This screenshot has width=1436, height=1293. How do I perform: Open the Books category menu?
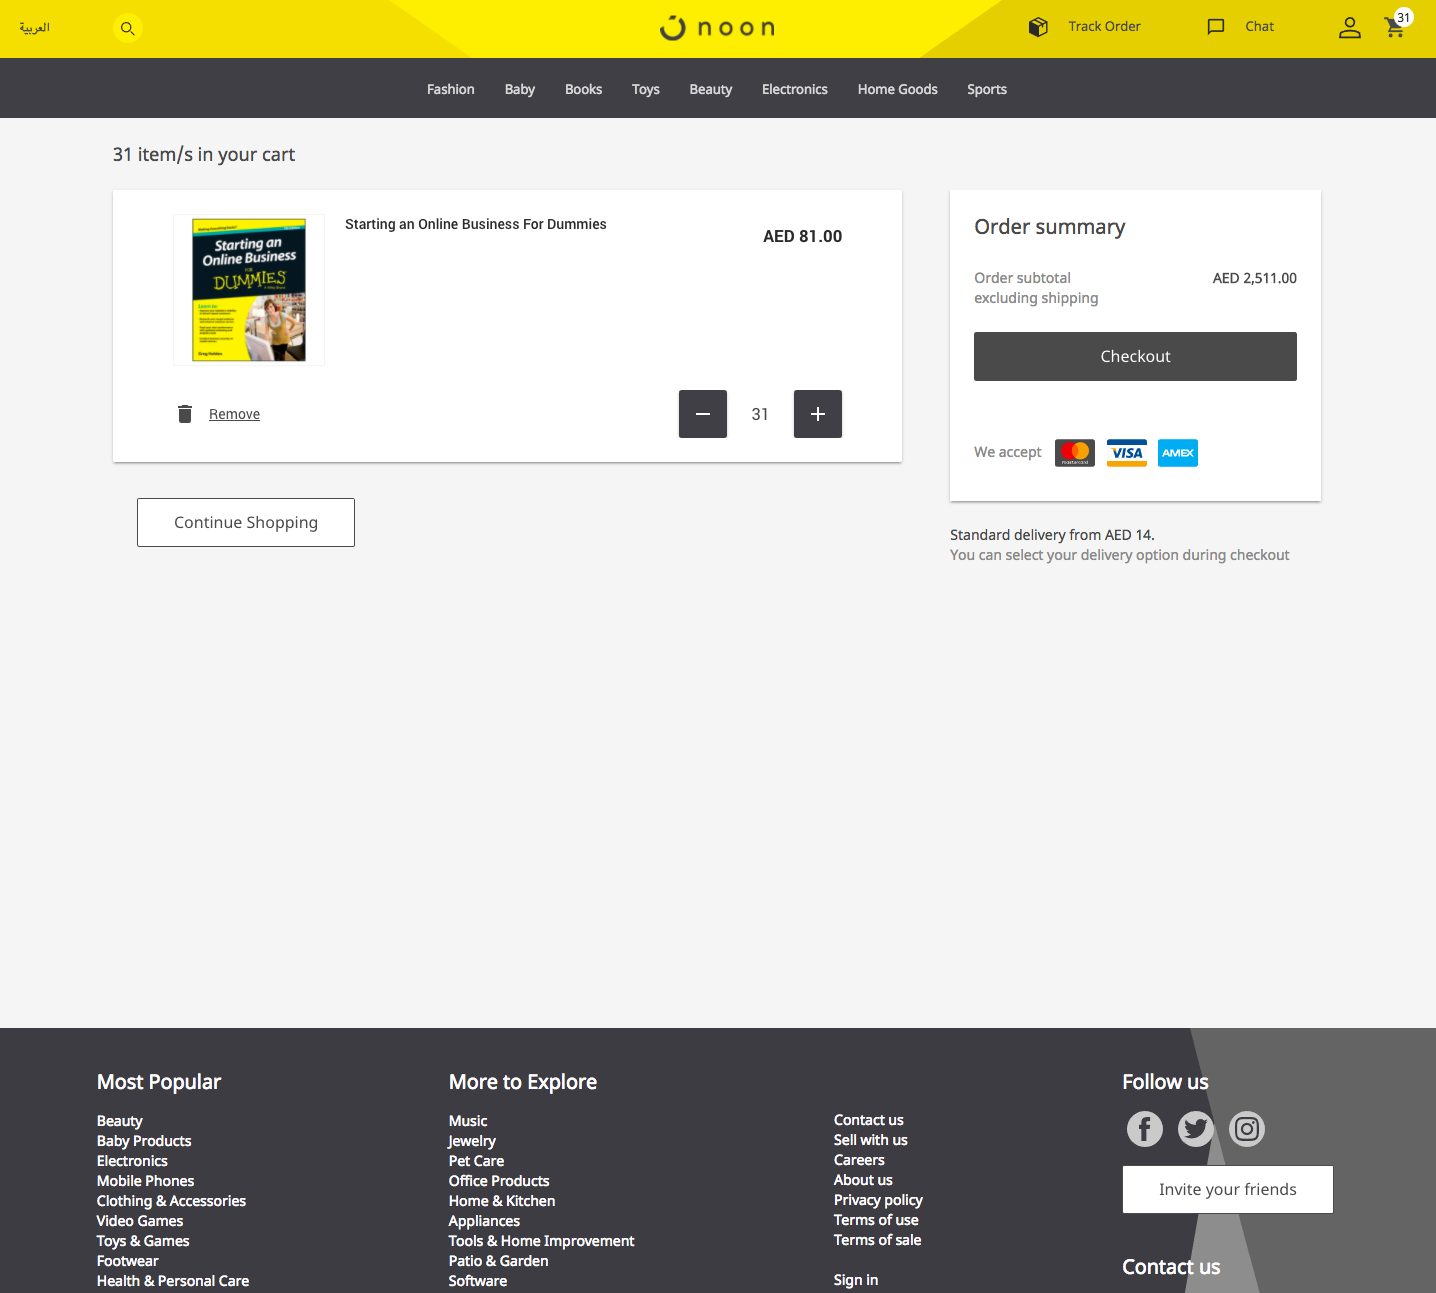[x=584, y=89]
